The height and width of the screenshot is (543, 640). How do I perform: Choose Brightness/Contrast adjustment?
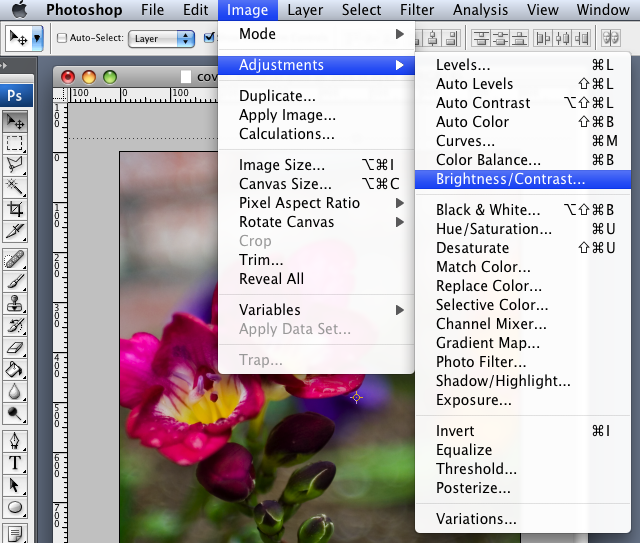(522, 179)
